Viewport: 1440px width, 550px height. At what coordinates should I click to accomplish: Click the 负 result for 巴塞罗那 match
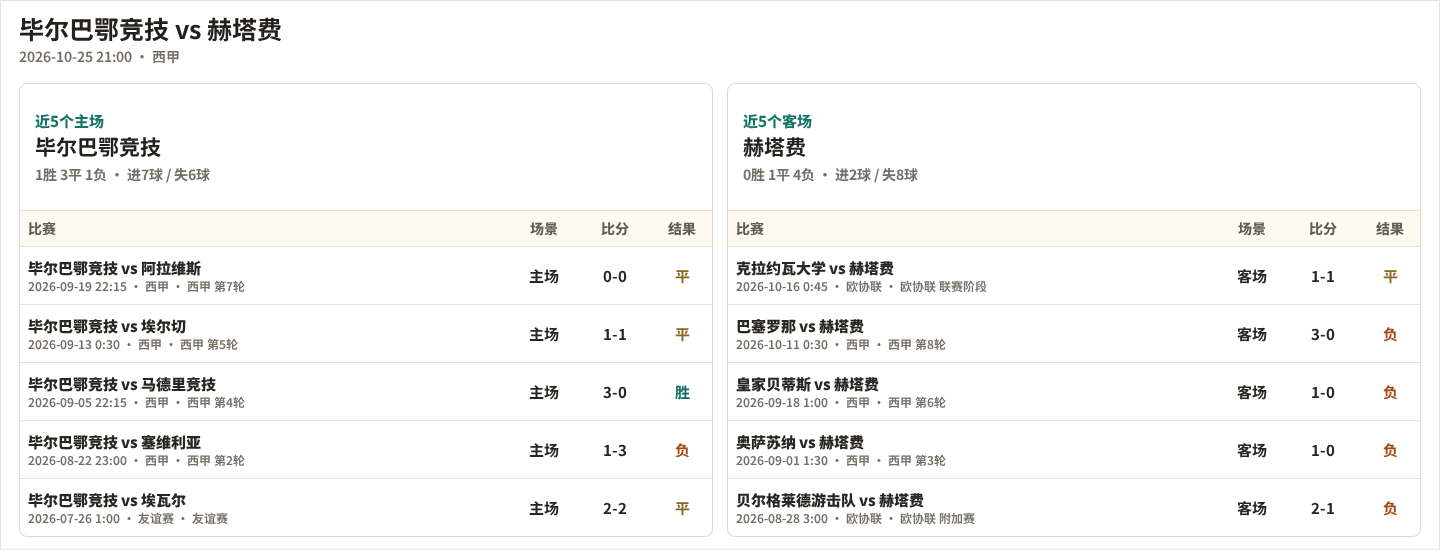(1390, 334)
